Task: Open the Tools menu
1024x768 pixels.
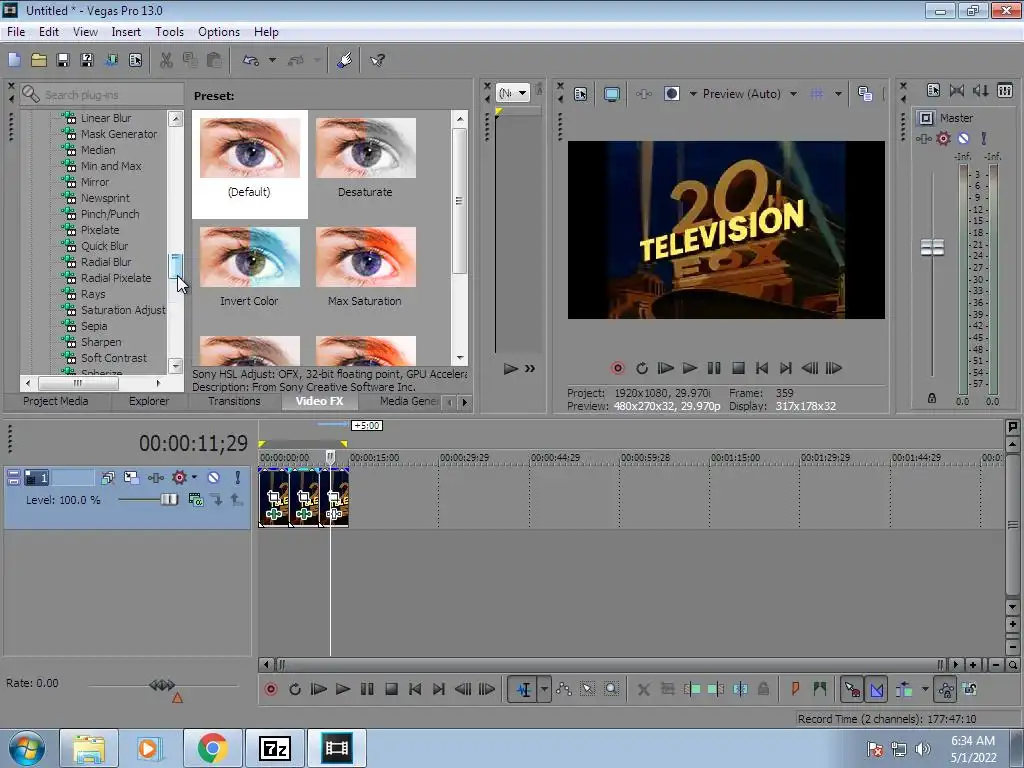Action: [x=169, y=32]
